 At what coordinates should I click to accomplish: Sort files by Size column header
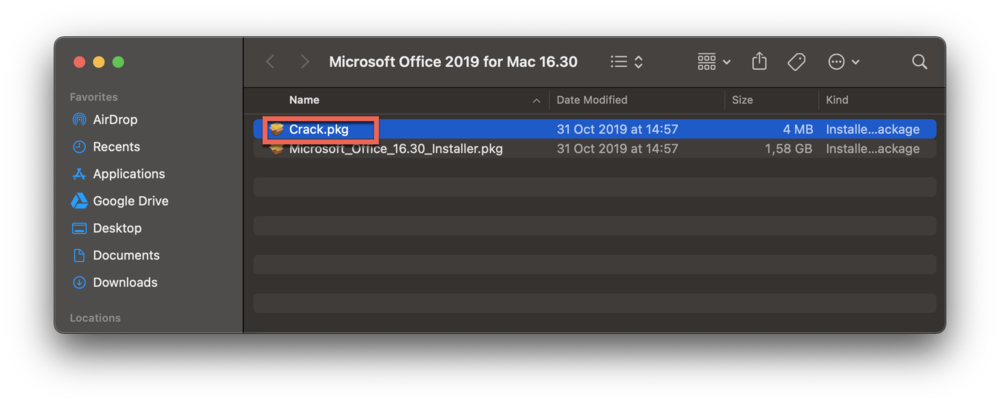click(742, 100)
